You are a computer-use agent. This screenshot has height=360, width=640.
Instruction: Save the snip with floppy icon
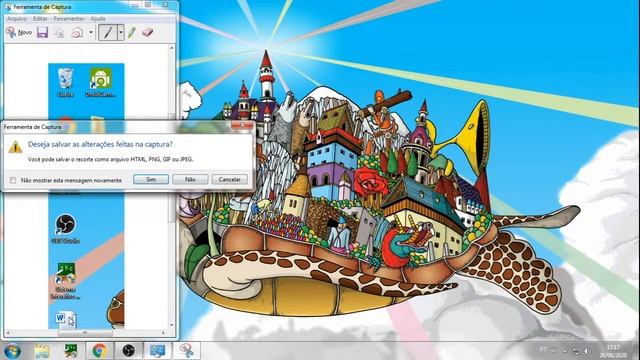[42, 32]
